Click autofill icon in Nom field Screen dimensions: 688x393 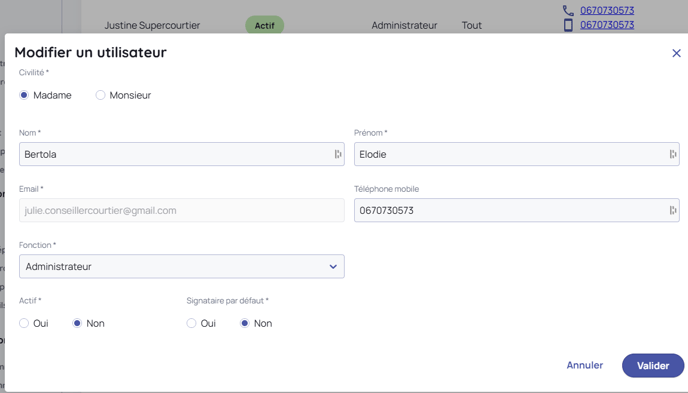pyautogui.click(x=338, y=154)
